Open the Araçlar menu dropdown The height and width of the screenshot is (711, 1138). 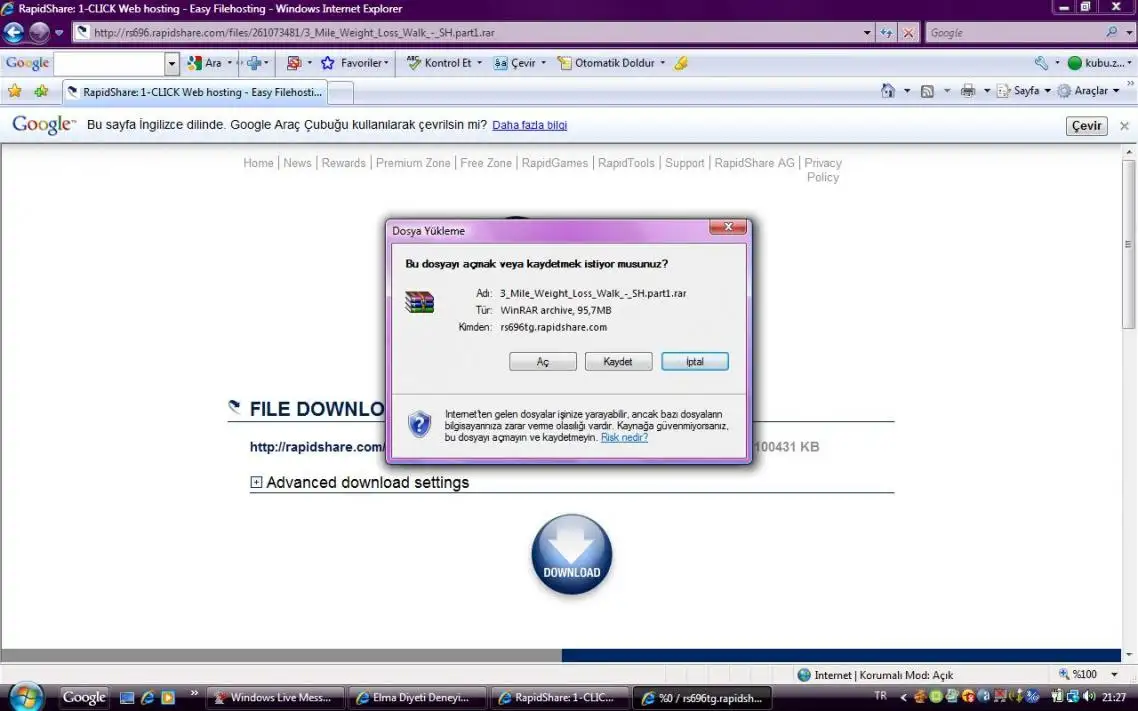pyautogui.click(x=1116, y=91)
